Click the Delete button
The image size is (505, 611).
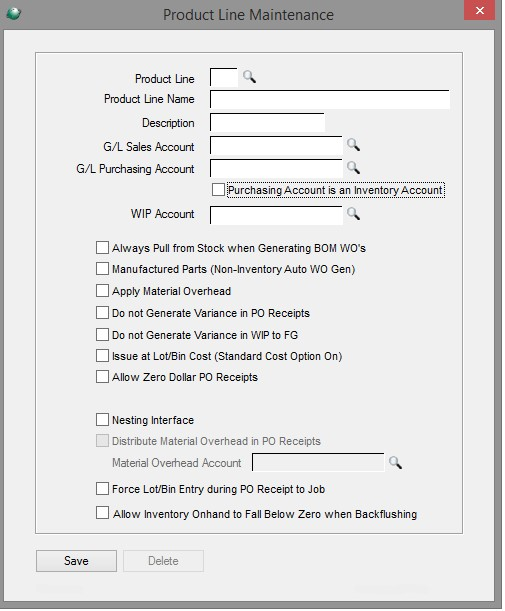coord(163,561)
